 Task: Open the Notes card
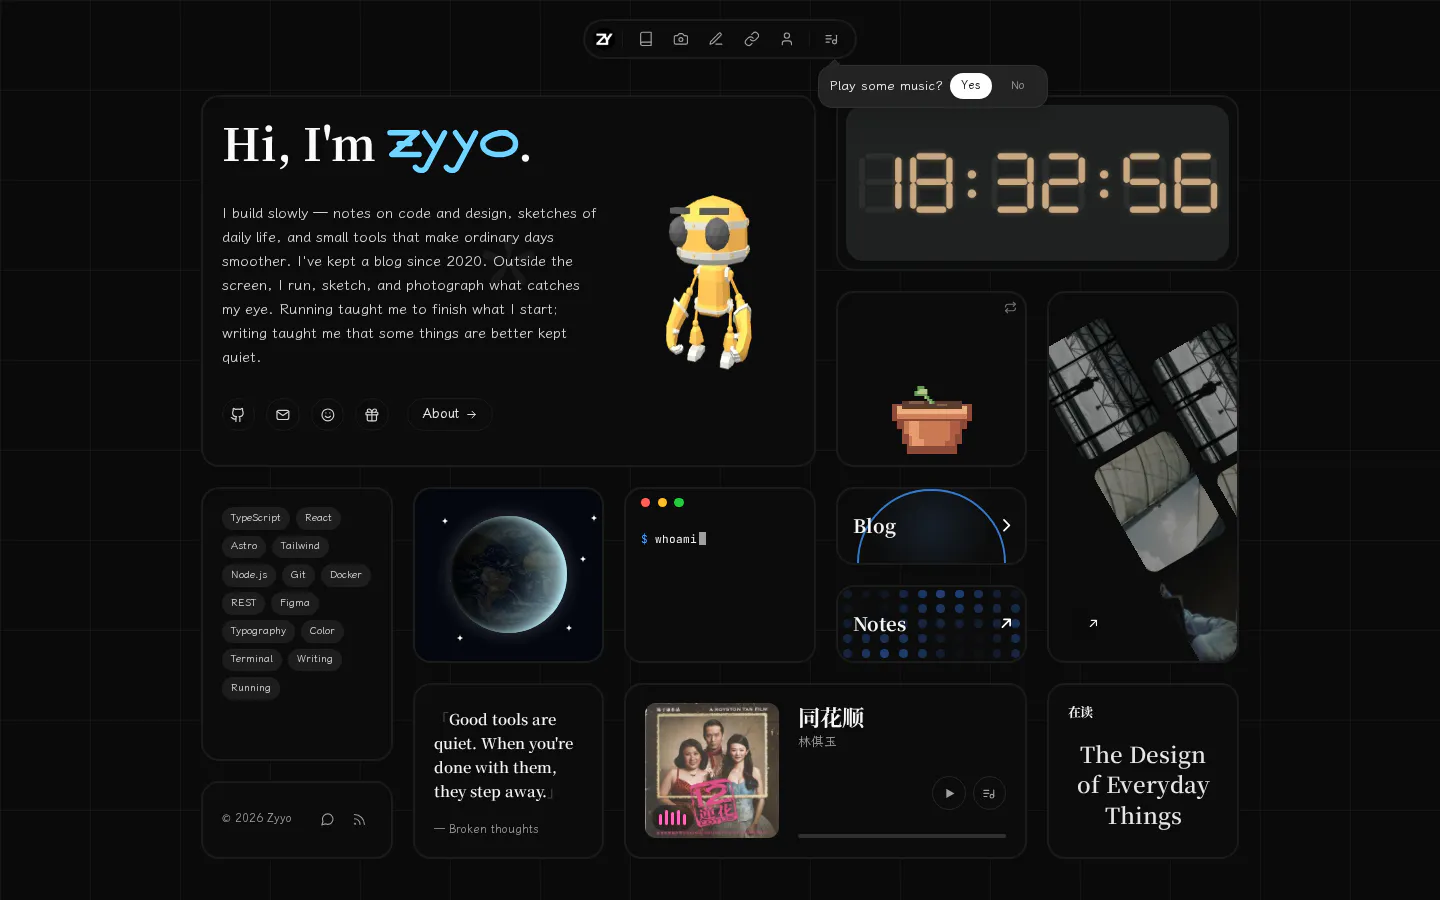[931, 624]
